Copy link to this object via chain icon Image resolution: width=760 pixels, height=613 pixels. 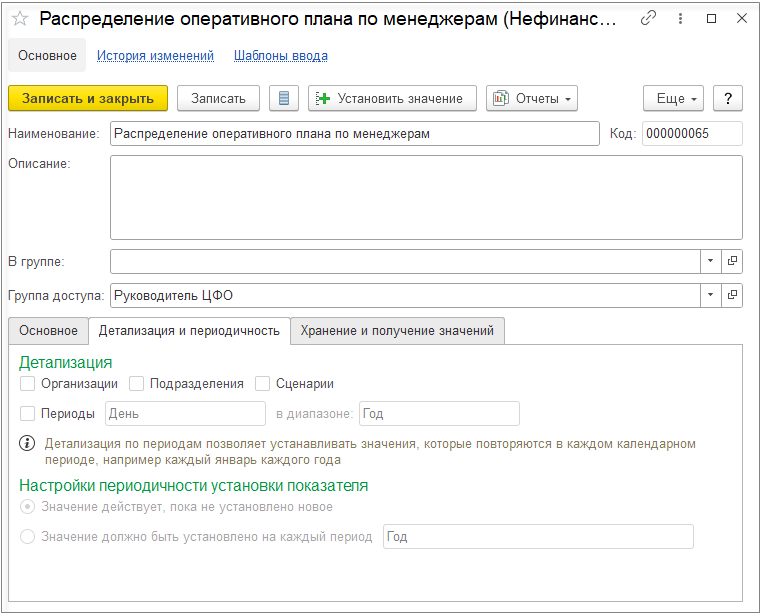tap(649, 18)
